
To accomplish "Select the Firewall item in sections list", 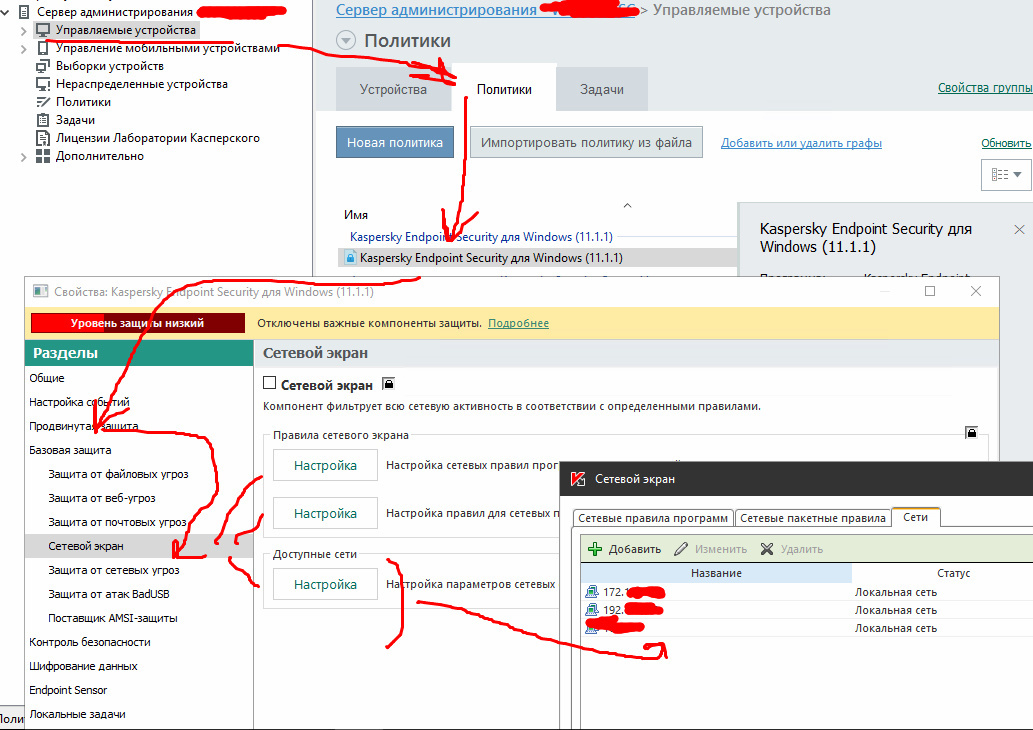I will point(86,546).
